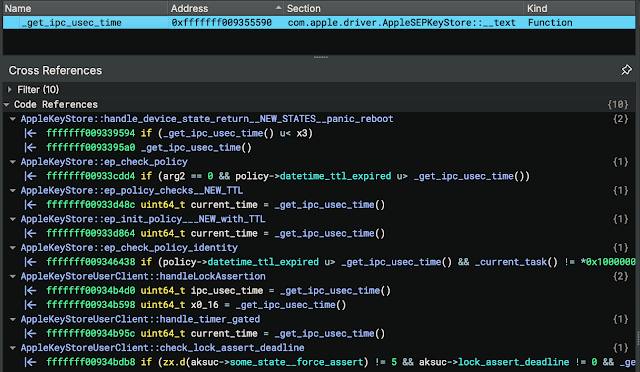Click the incoming-reference arrow beside address fffffff00933cdd4
The height and width of the screenshot is (372, 640).
point(30,176)
